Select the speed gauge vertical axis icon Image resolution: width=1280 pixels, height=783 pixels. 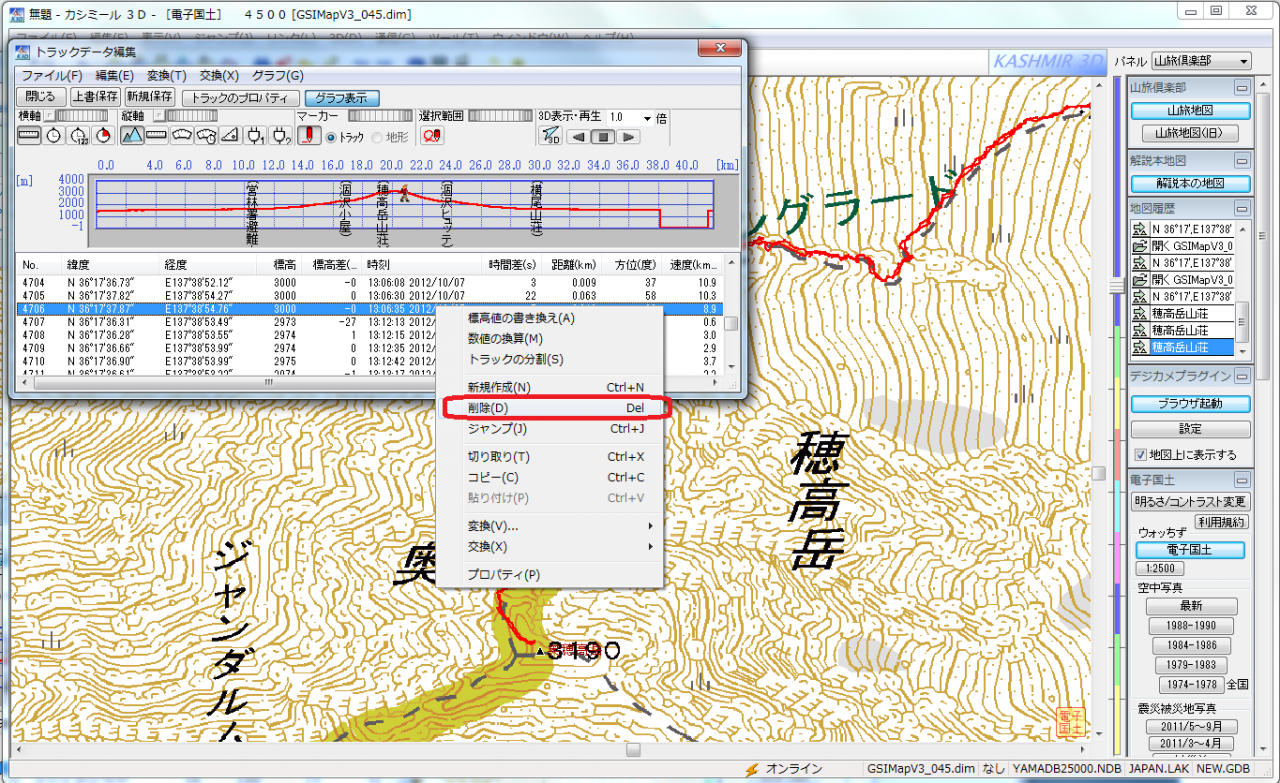tap(182, 136)
